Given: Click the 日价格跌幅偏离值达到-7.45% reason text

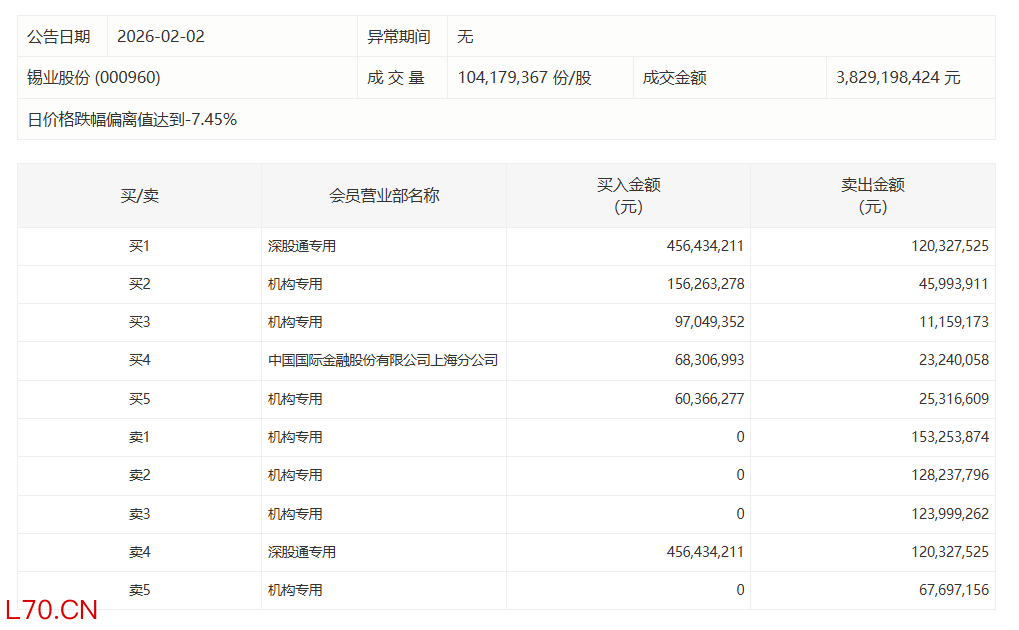Looking at the screenshot, I should coord(132,120).
